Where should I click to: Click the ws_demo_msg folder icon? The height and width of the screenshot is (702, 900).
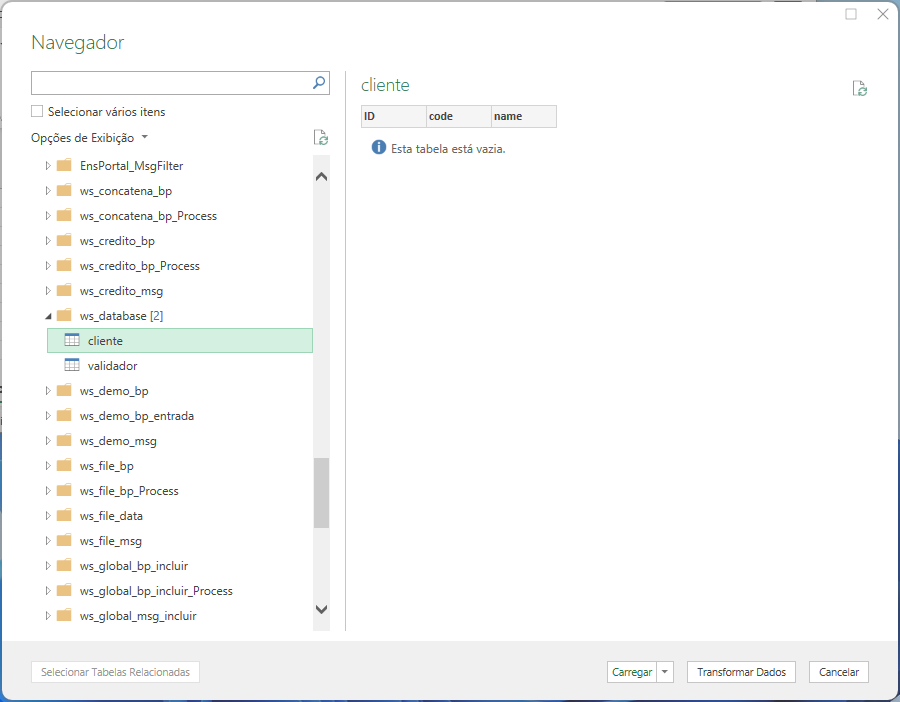click(x=64, y=441)
